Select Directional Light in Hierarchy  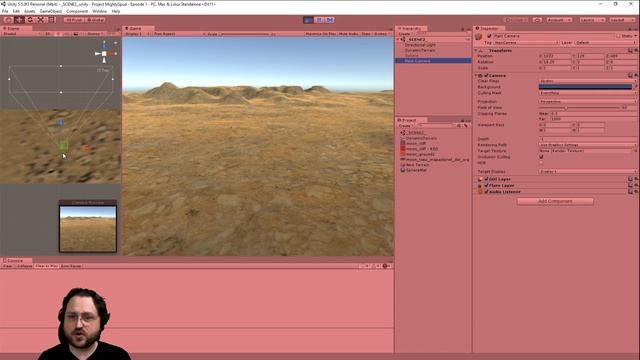420,45
